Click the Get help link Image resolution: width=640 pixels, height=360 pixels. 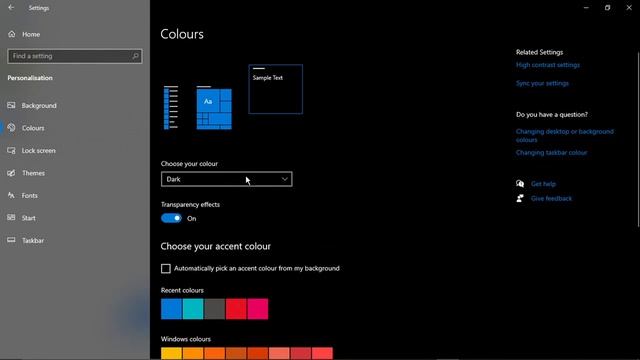pos(543,184)
